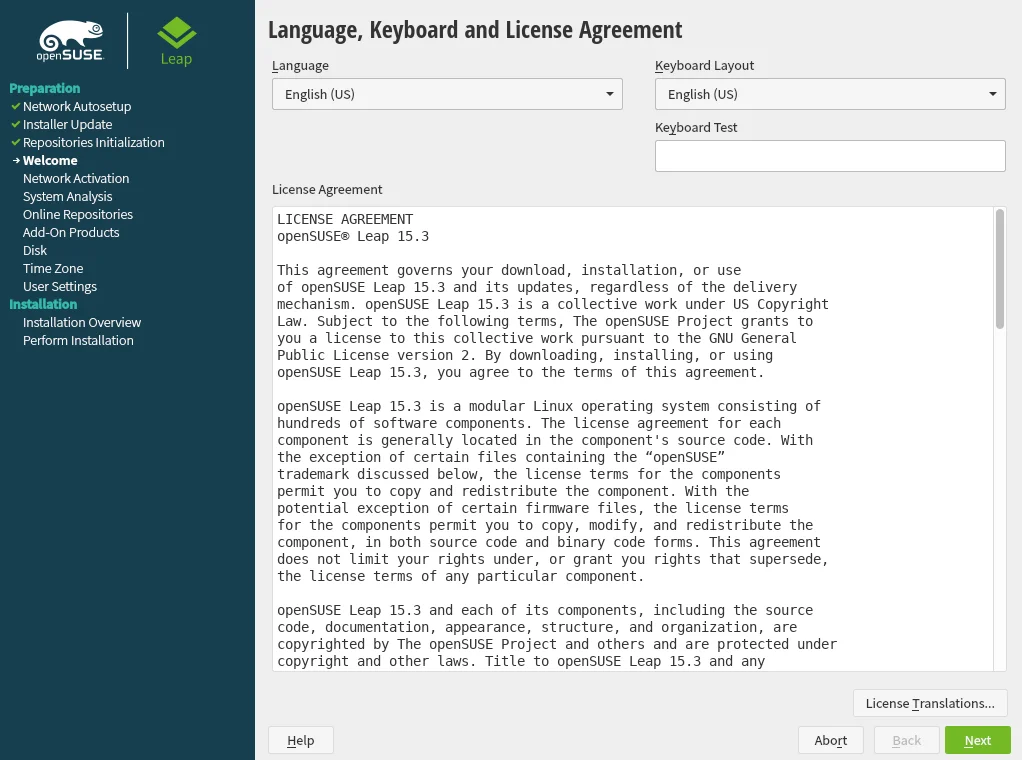The height and width of the screenshot is (760, 1022).
Task: Click the Installation section heading
Action: click(x=43, y=304)
